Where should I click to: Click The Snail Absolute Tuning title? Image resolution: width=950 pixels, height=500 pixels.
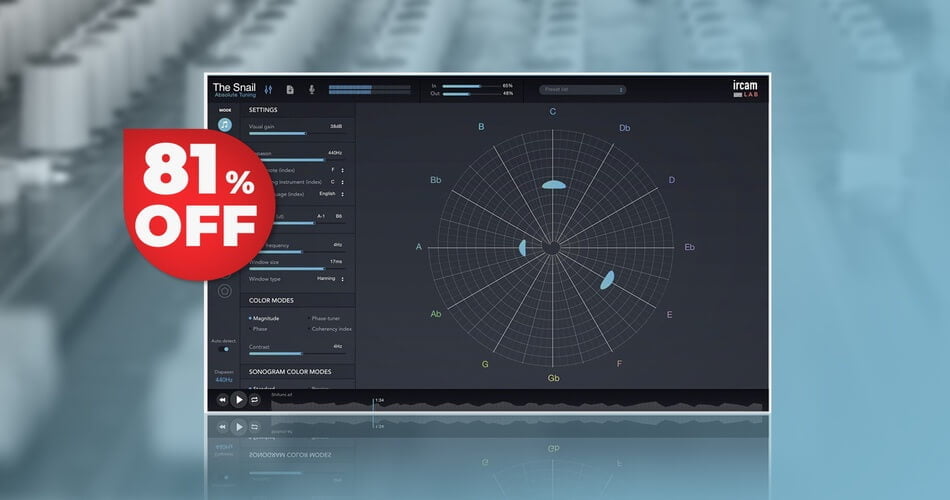(x=234, y=90)
